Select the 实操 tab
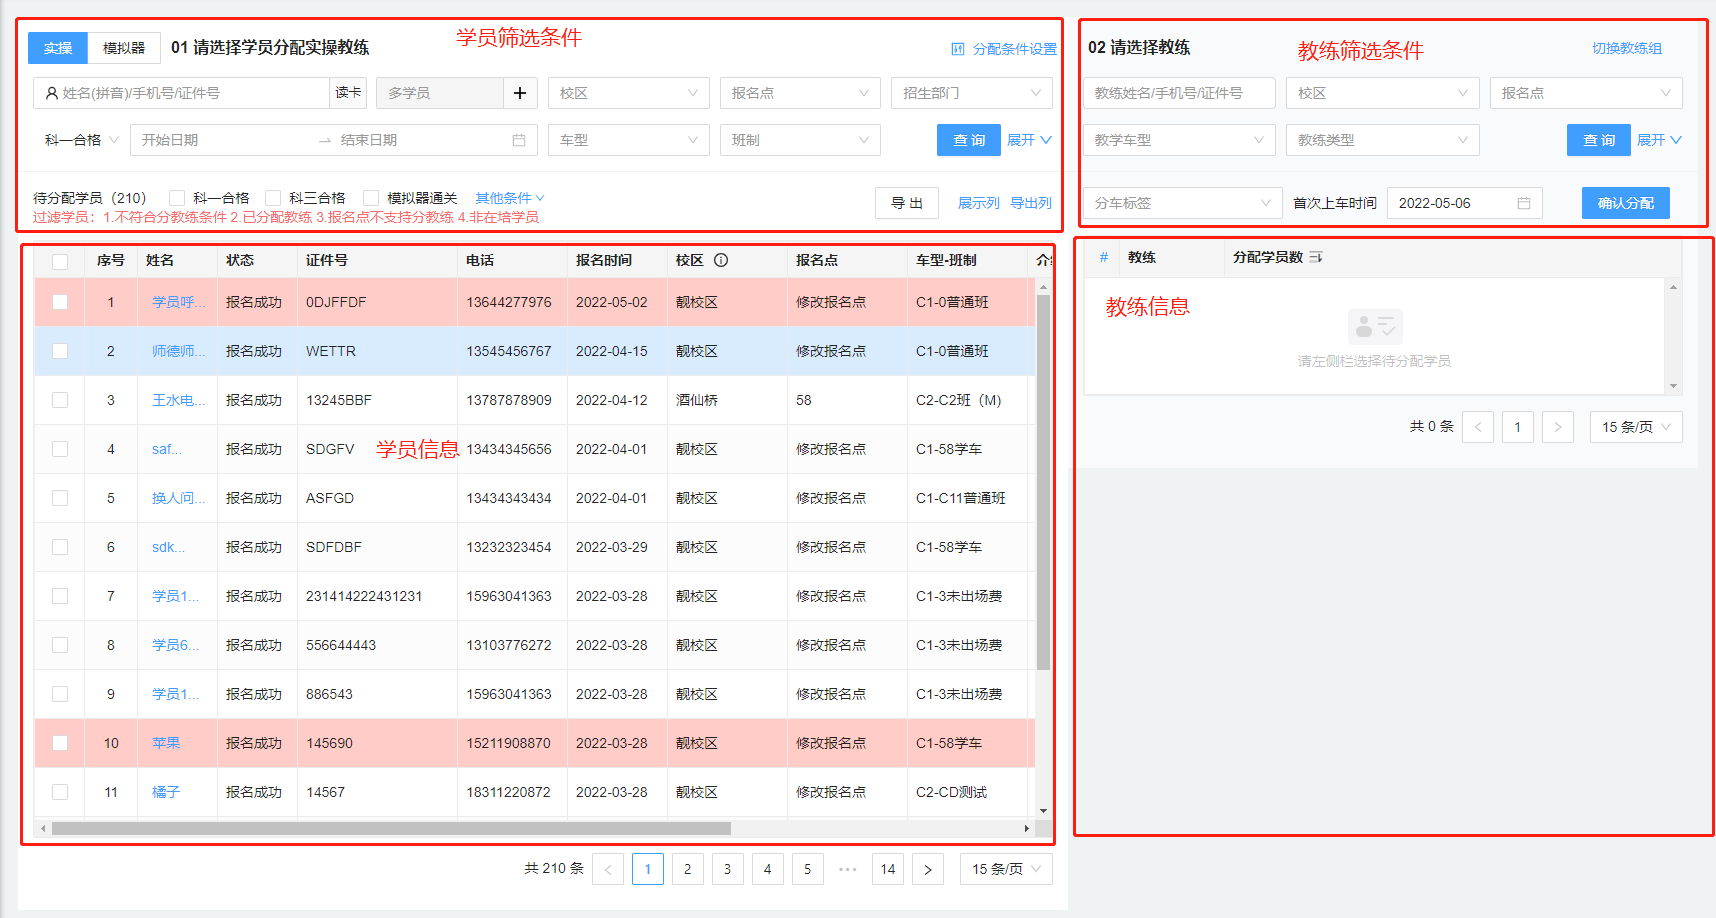This screenshot has height=918, width=1716. coord(58,48)
